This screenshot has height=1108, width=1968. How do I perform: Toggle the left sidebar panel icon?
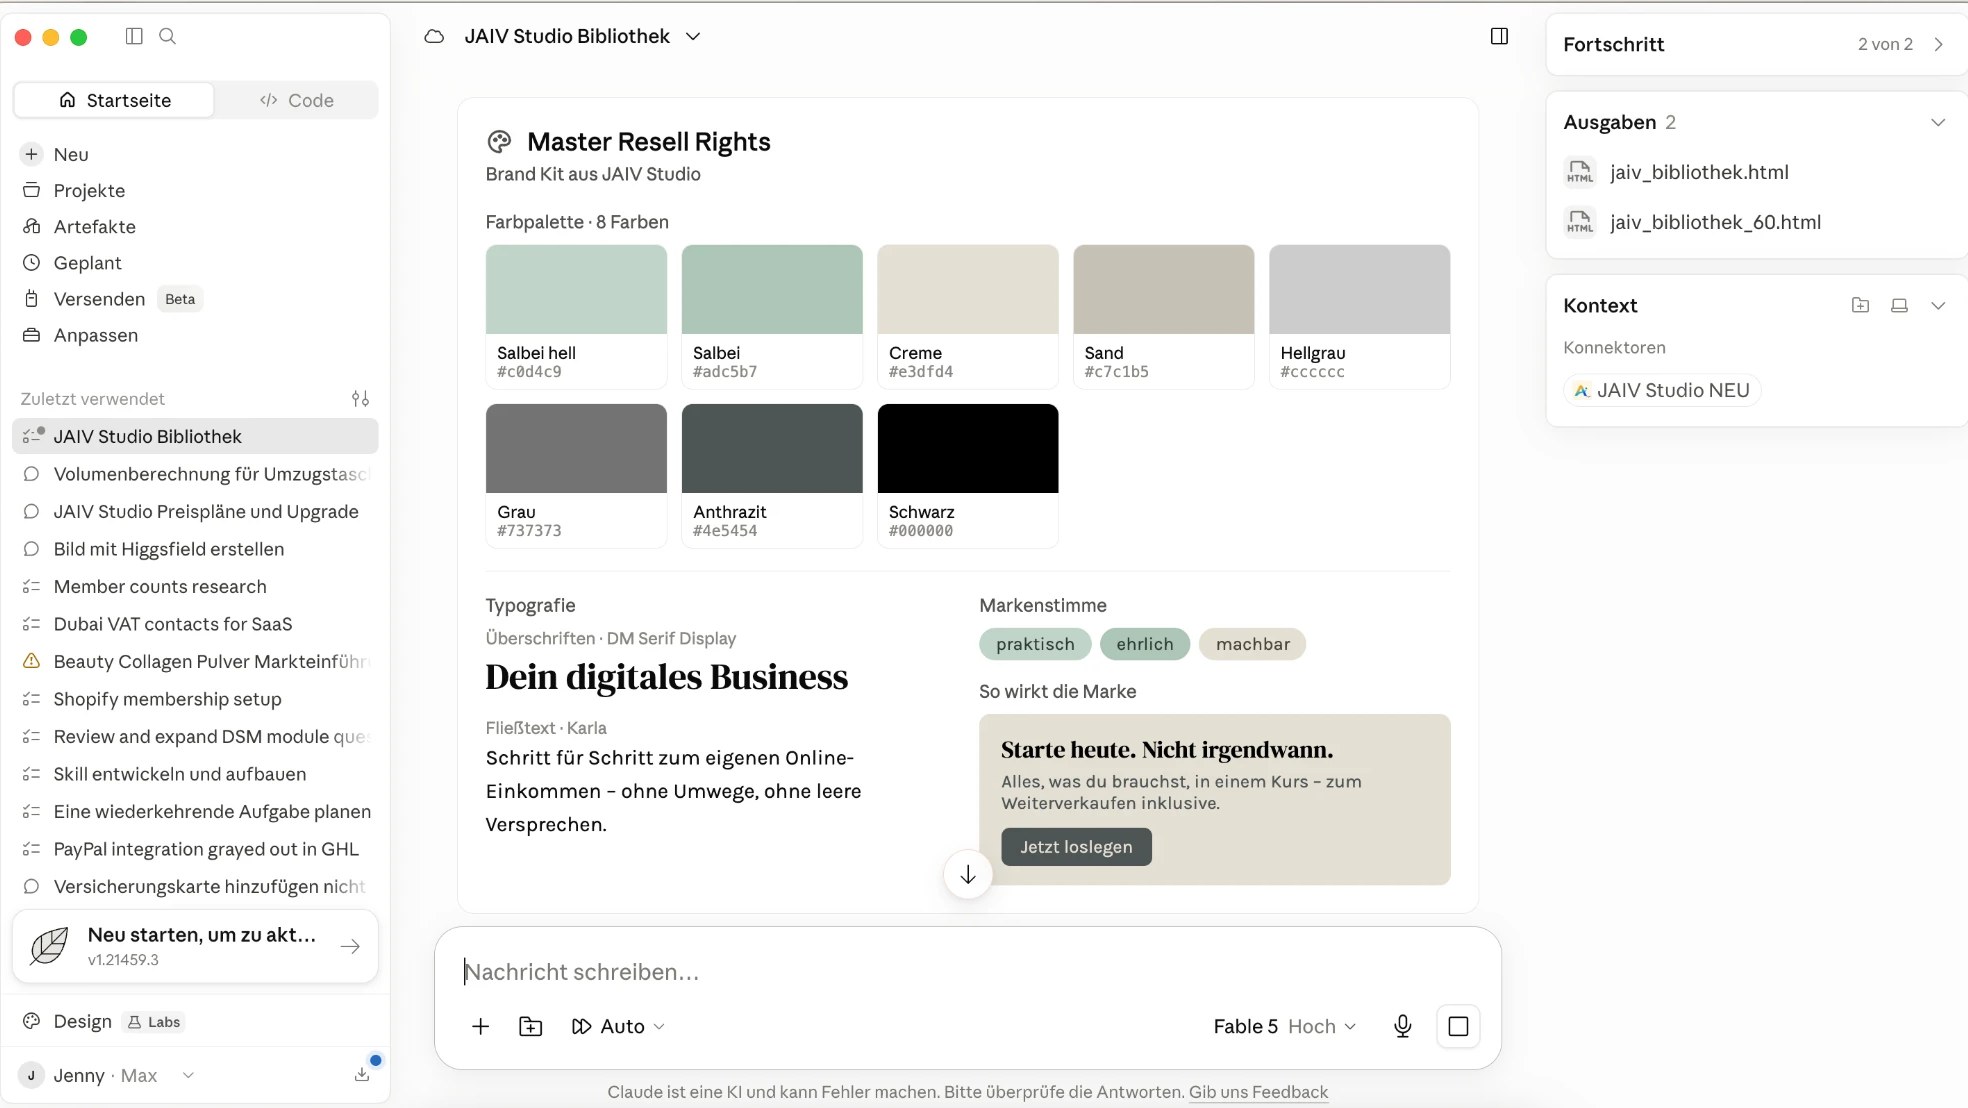[x=134, y=36]
